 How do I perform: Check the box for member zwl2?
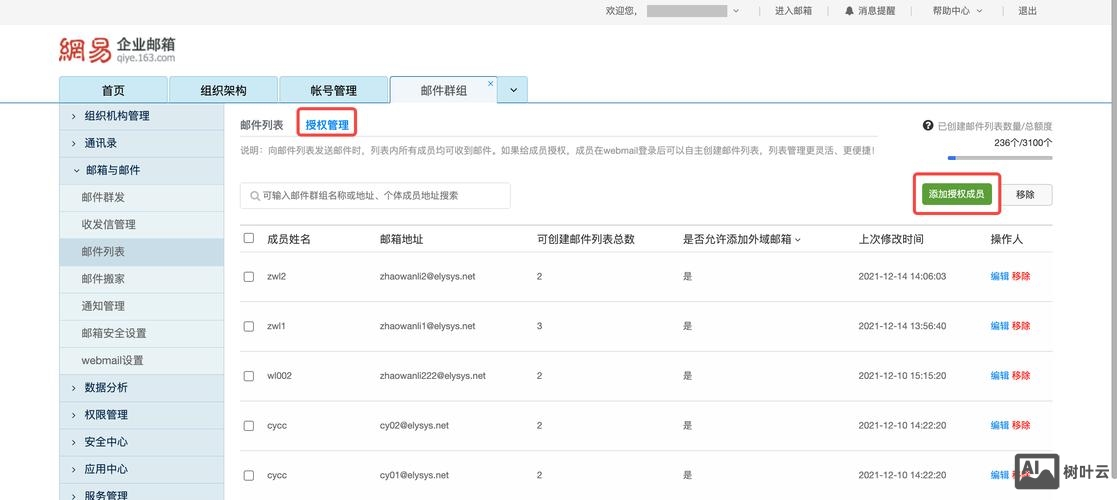click(x=249, y=276)
